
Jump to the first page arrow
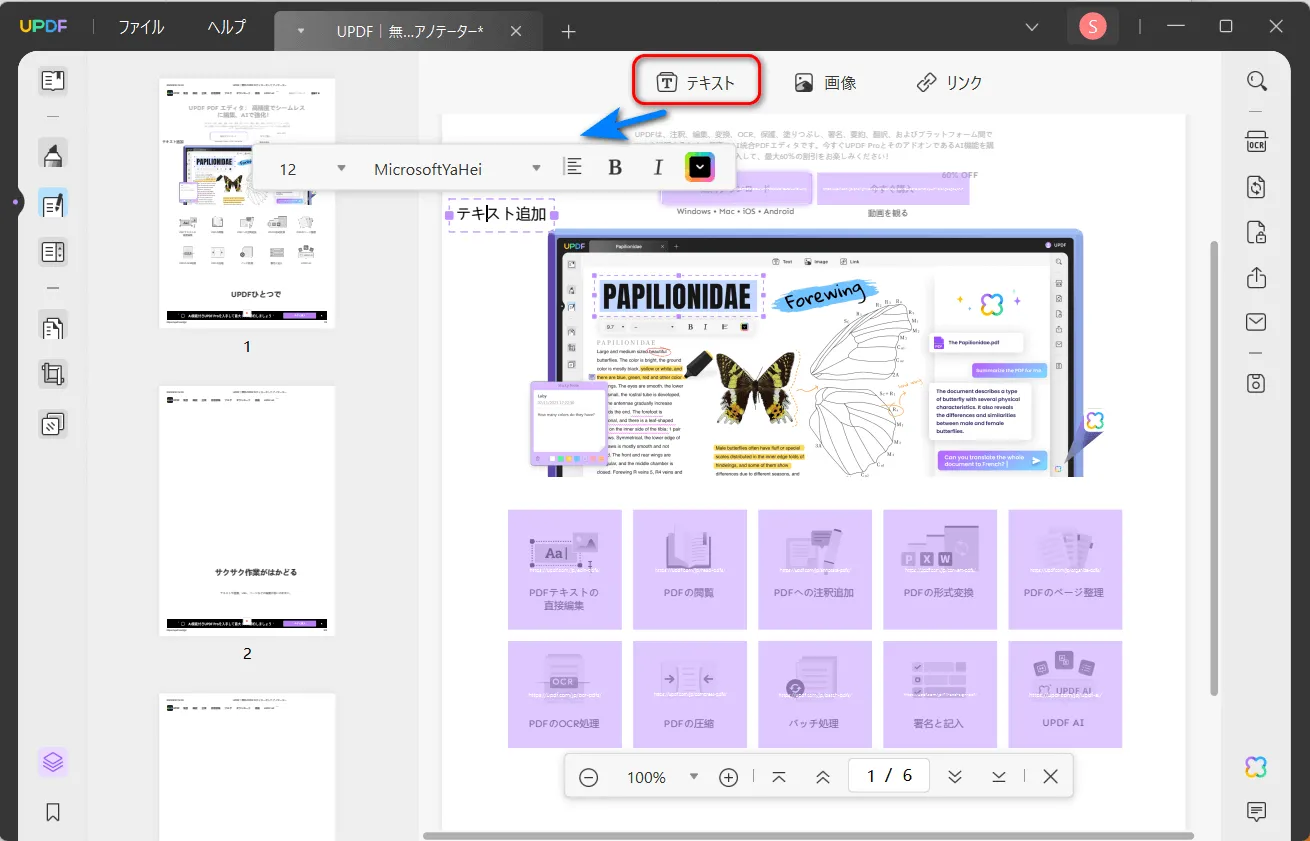pos(779,777)
